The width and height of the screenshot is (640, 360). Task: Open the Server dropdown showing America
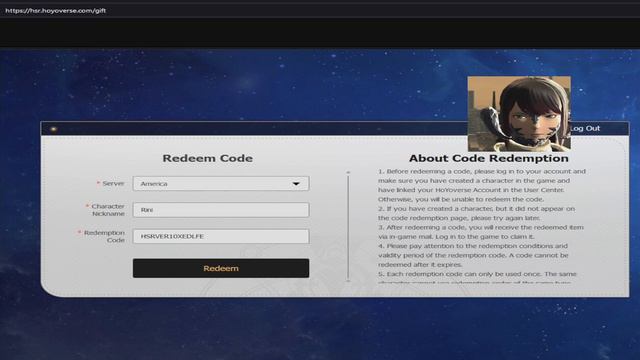pos(221,184)
